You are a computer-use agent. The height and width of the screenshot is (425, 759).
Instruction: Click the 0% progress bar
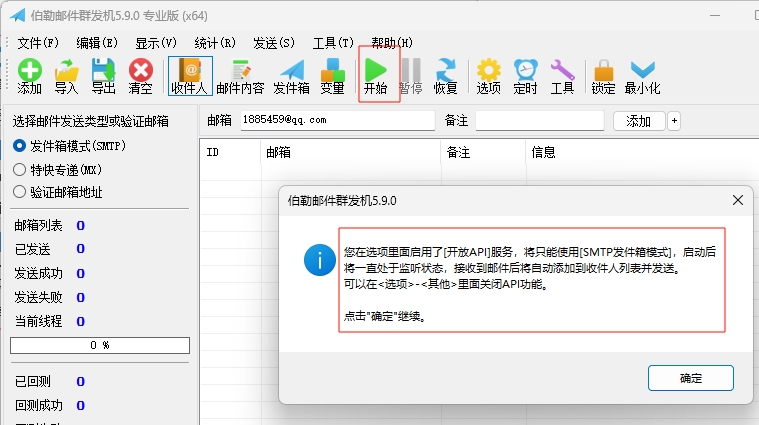99,345
